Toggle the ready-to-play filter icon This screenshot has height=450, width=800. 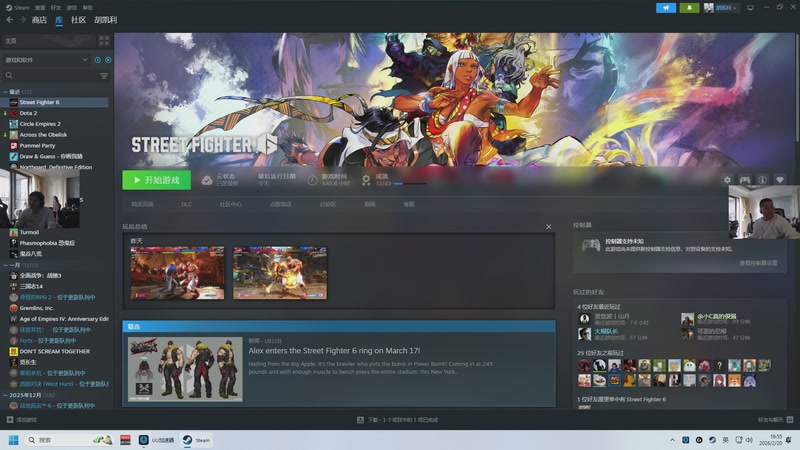[108, 60]
